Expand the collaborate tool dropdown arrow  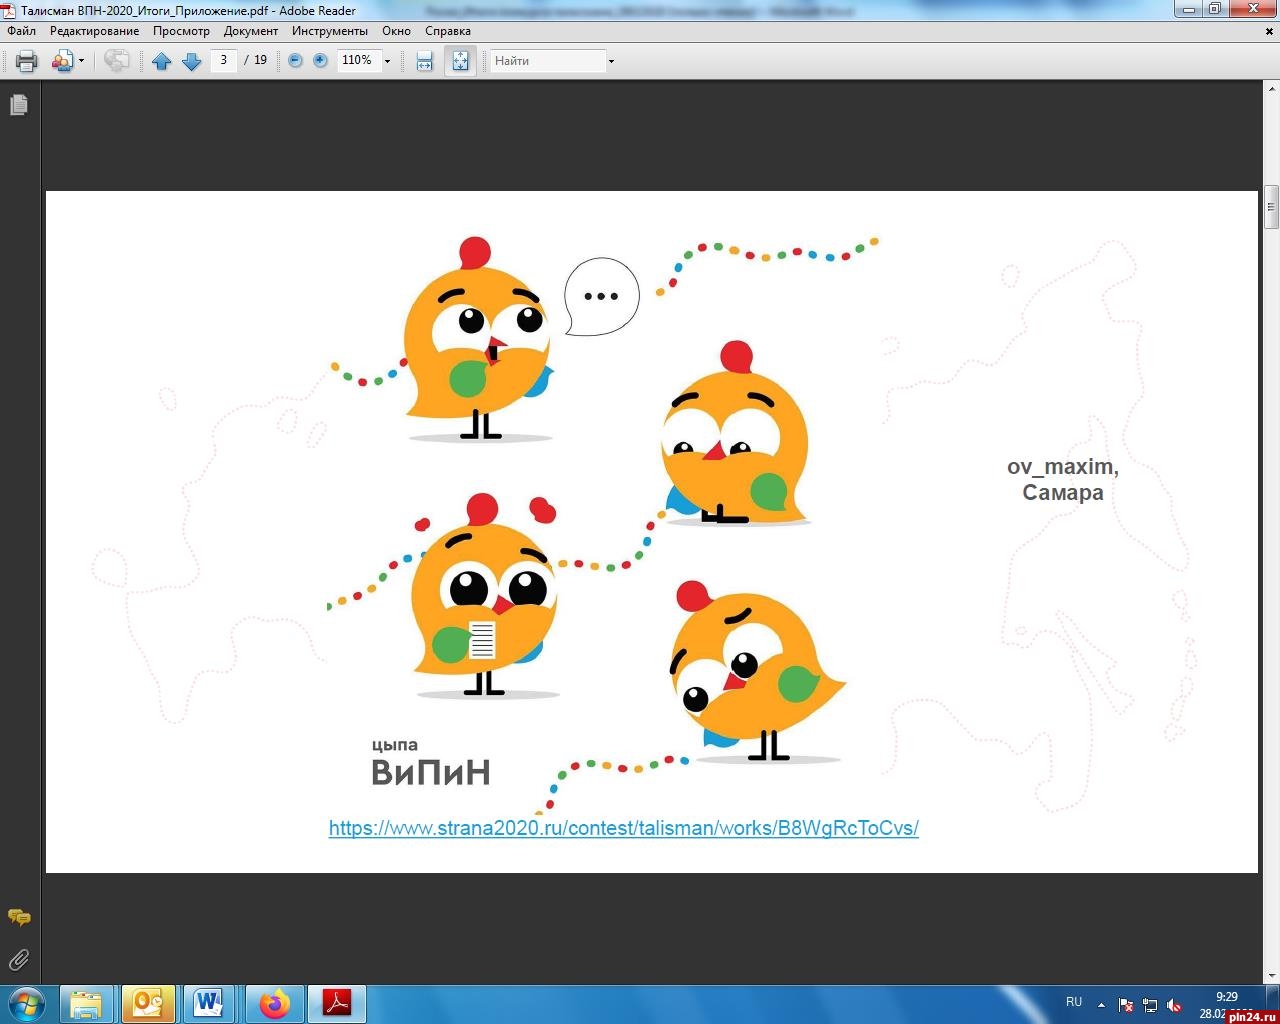pos(81,61)
